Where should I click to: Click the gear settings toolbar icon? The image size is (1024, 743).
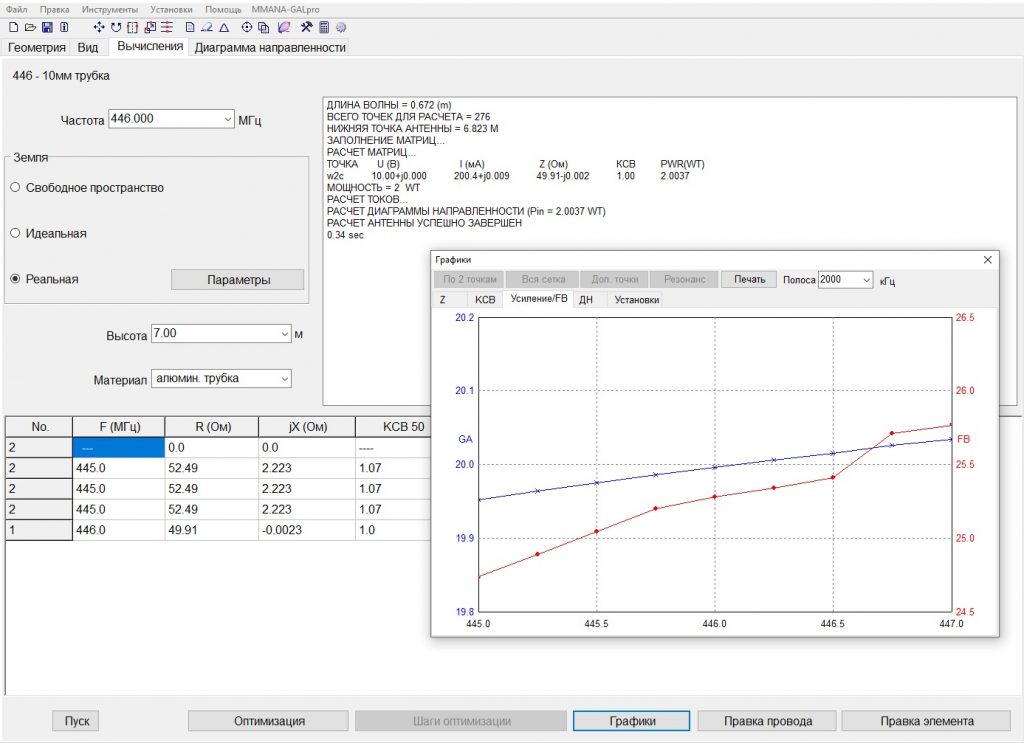point(341,27)
